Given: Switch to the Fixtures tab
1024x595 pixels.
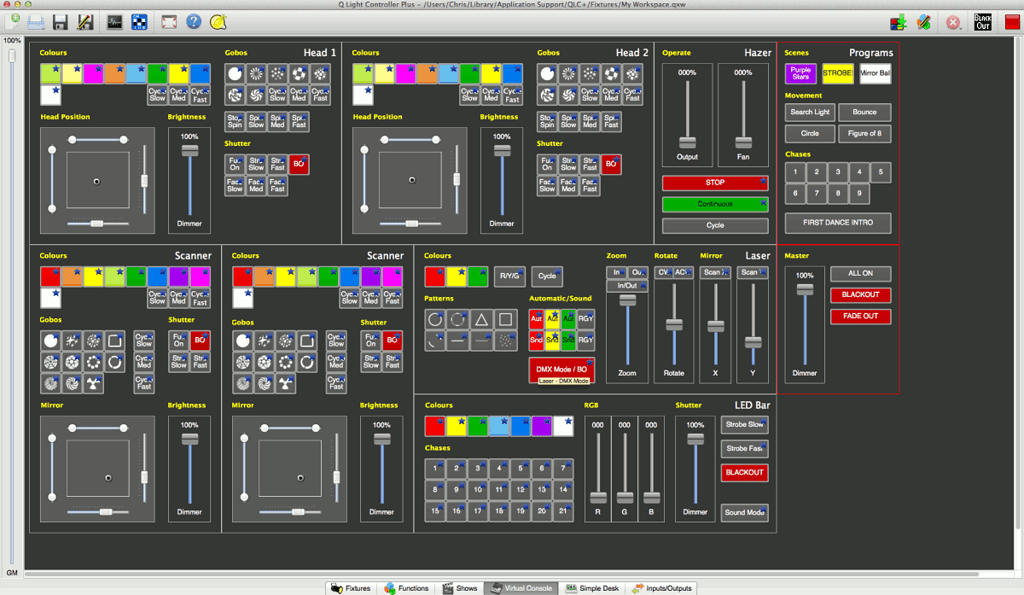Looking at the screenshot, I should (x=353, y=588).
